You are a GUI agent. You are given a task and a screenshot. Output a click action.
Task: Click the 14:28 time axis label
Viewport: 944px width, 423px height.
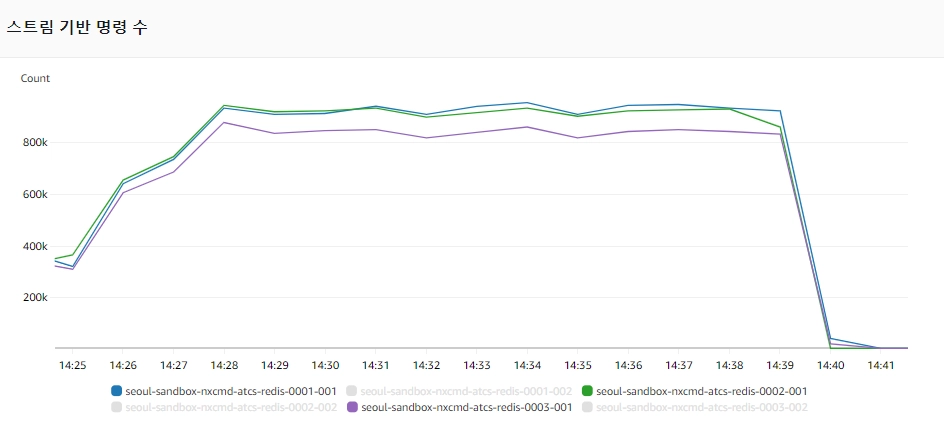(224, 365)
